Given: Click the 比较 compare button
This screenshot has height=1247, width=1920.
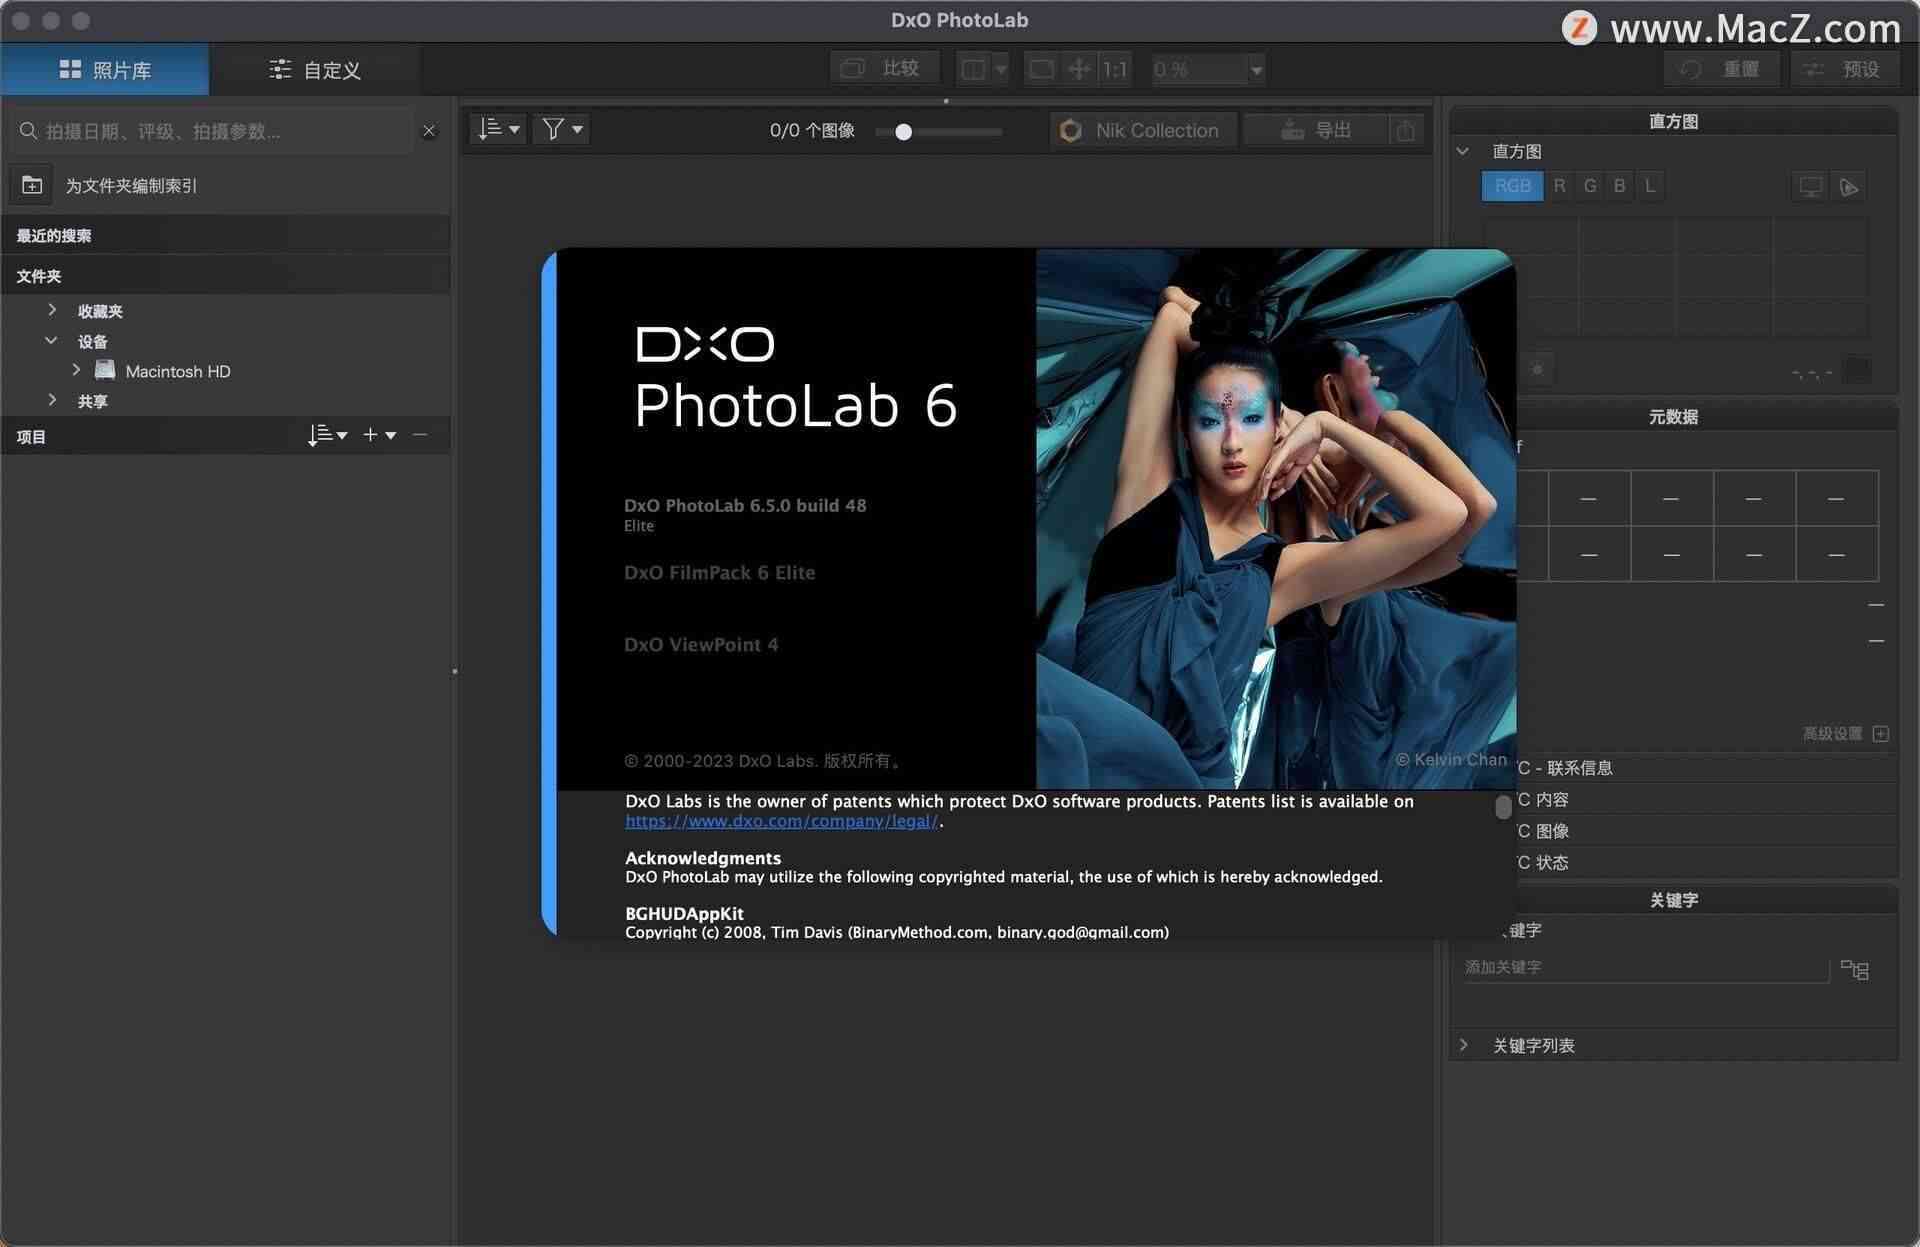Looking at the screenshot, I should pyautogui.click(x=884, y=68).
